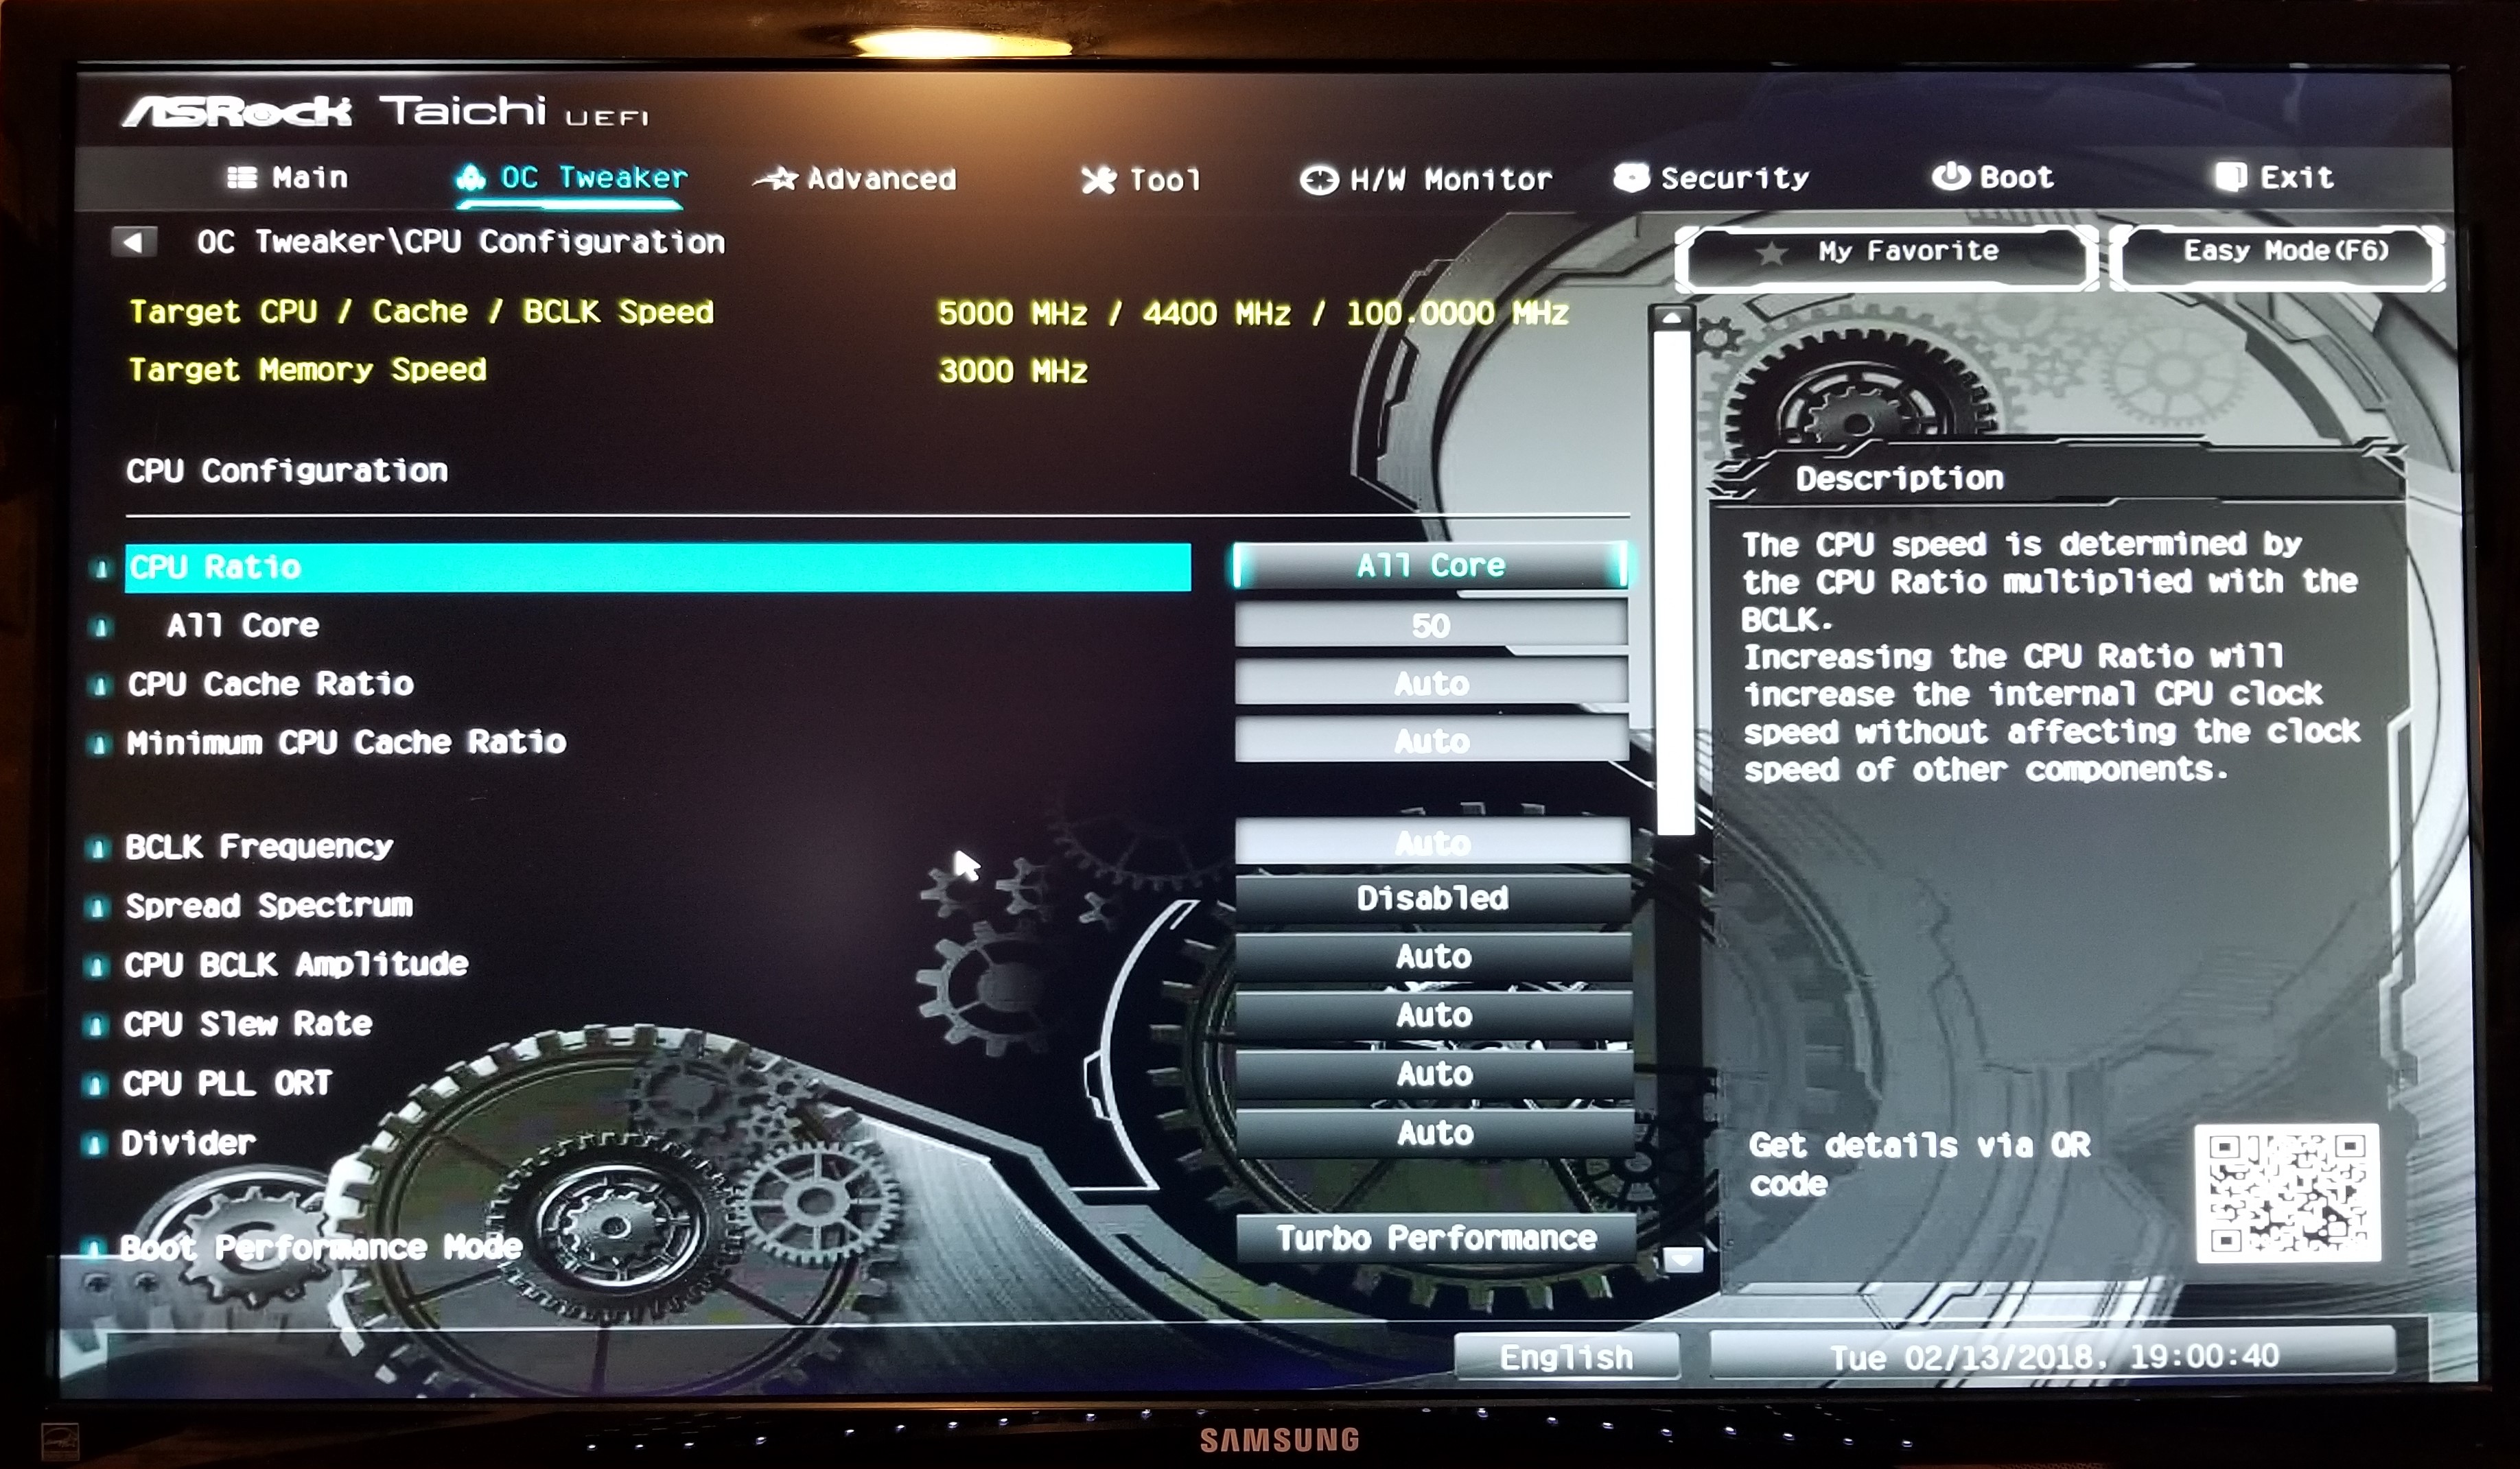Open the CPU PLL ORT Auto selector

pos(1434,1074)
